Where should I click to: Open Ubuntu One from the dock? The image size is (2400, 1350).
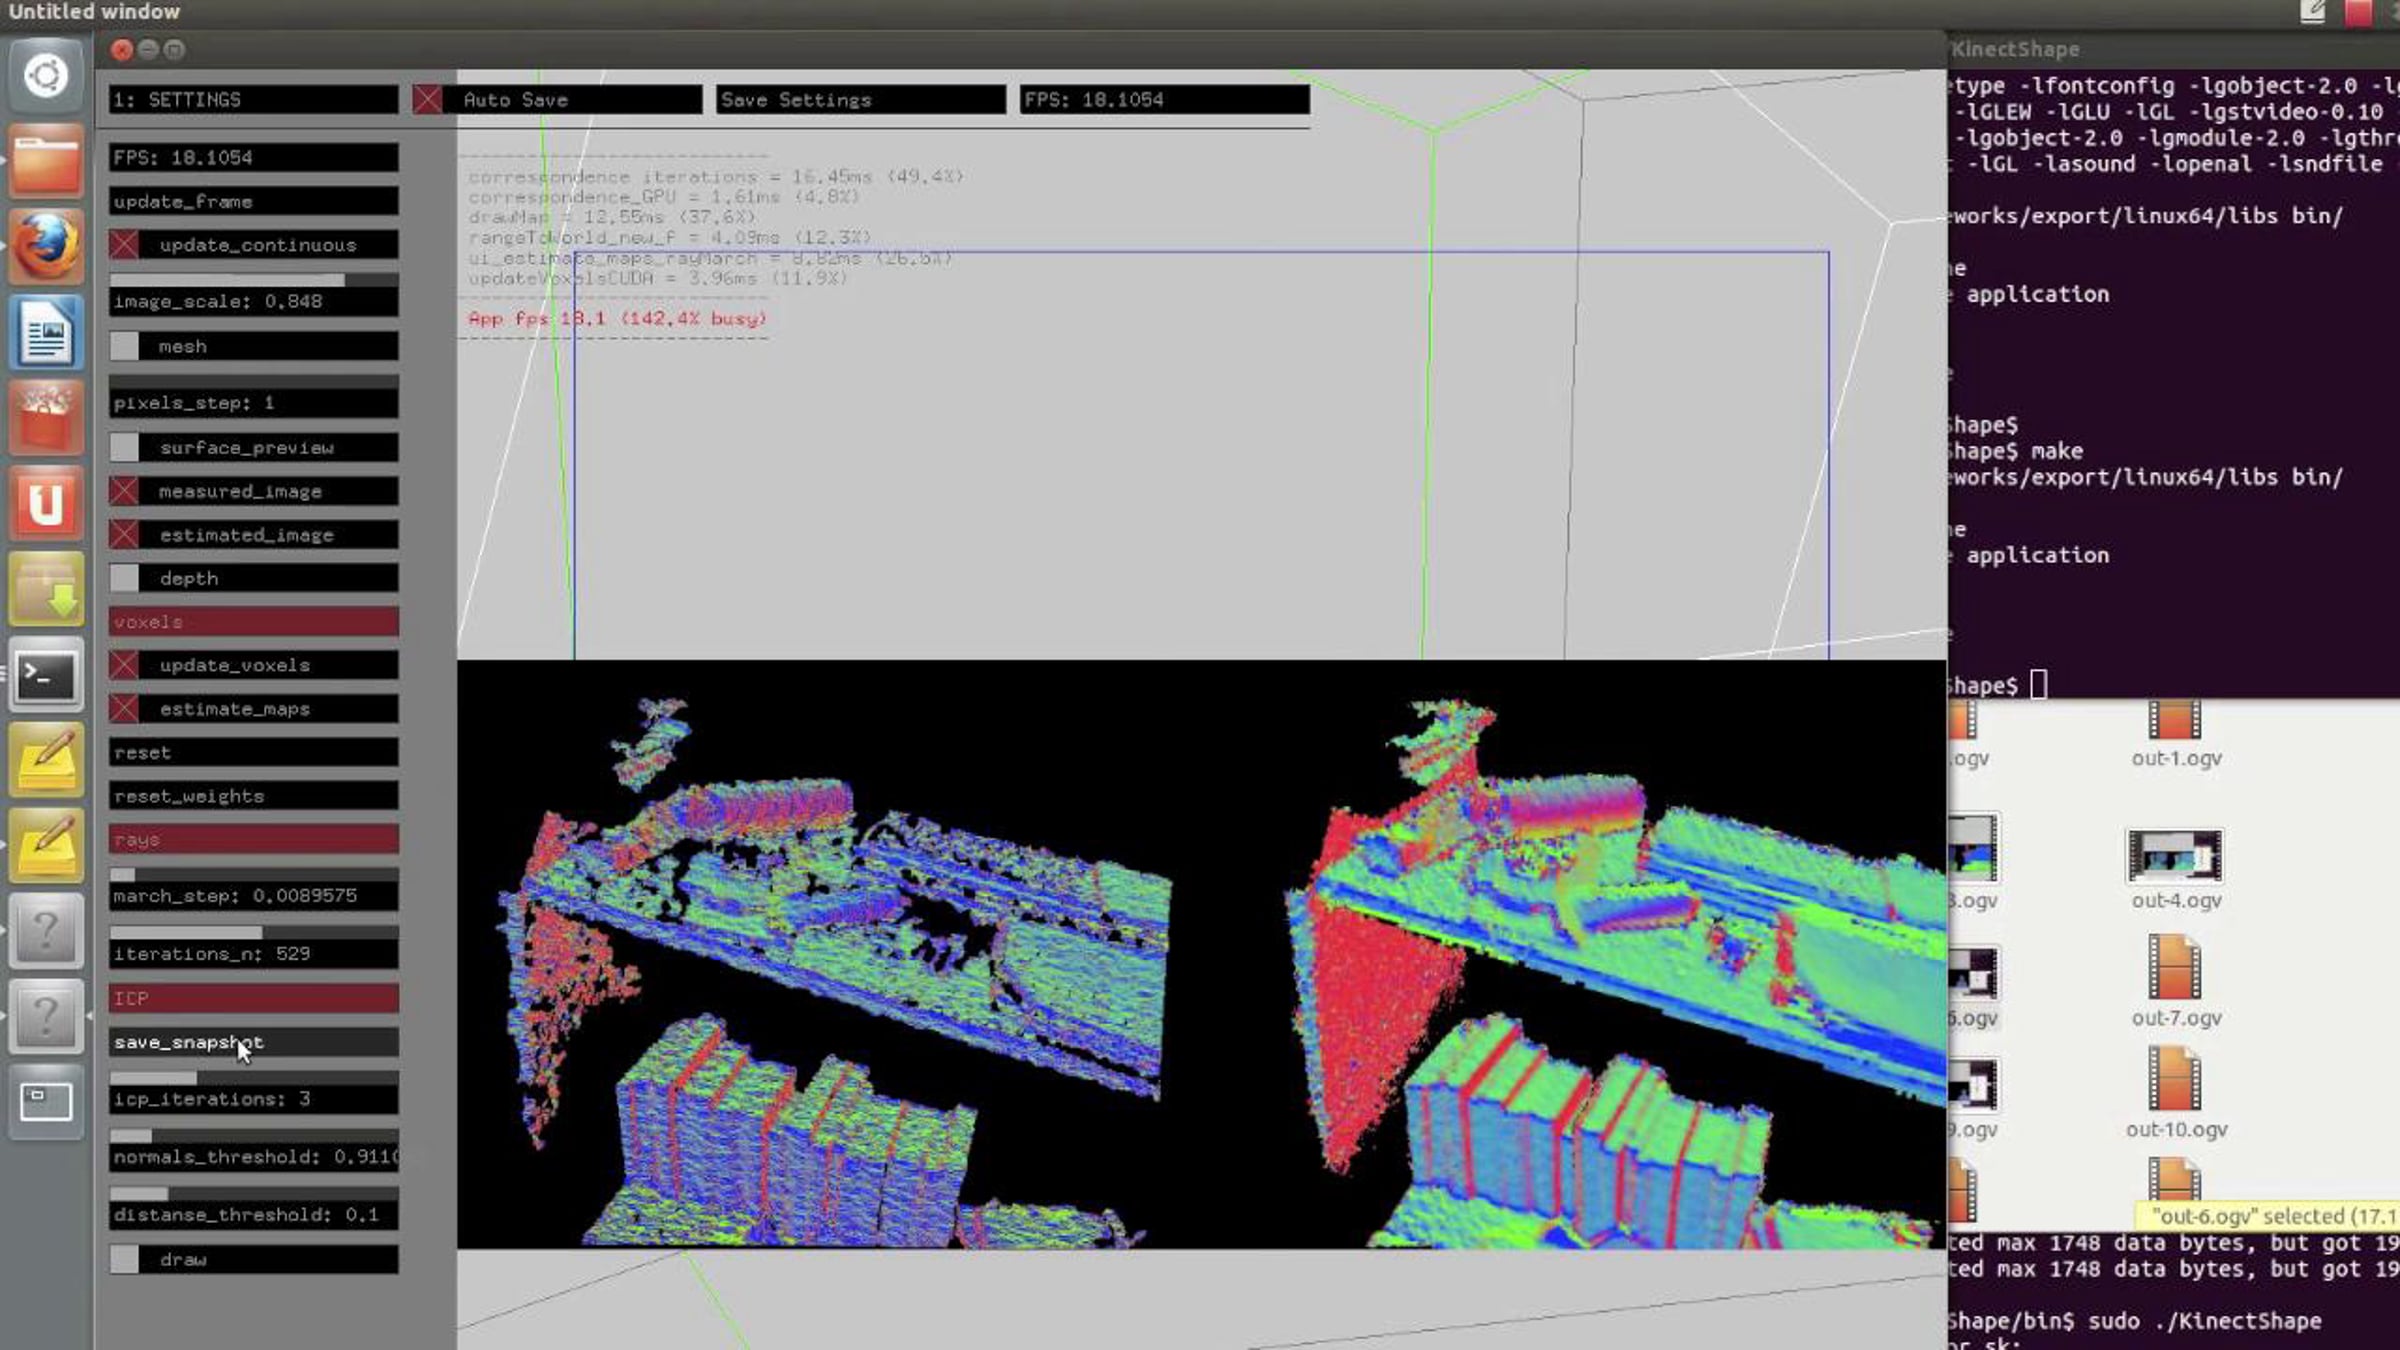(x=46, y=503)
